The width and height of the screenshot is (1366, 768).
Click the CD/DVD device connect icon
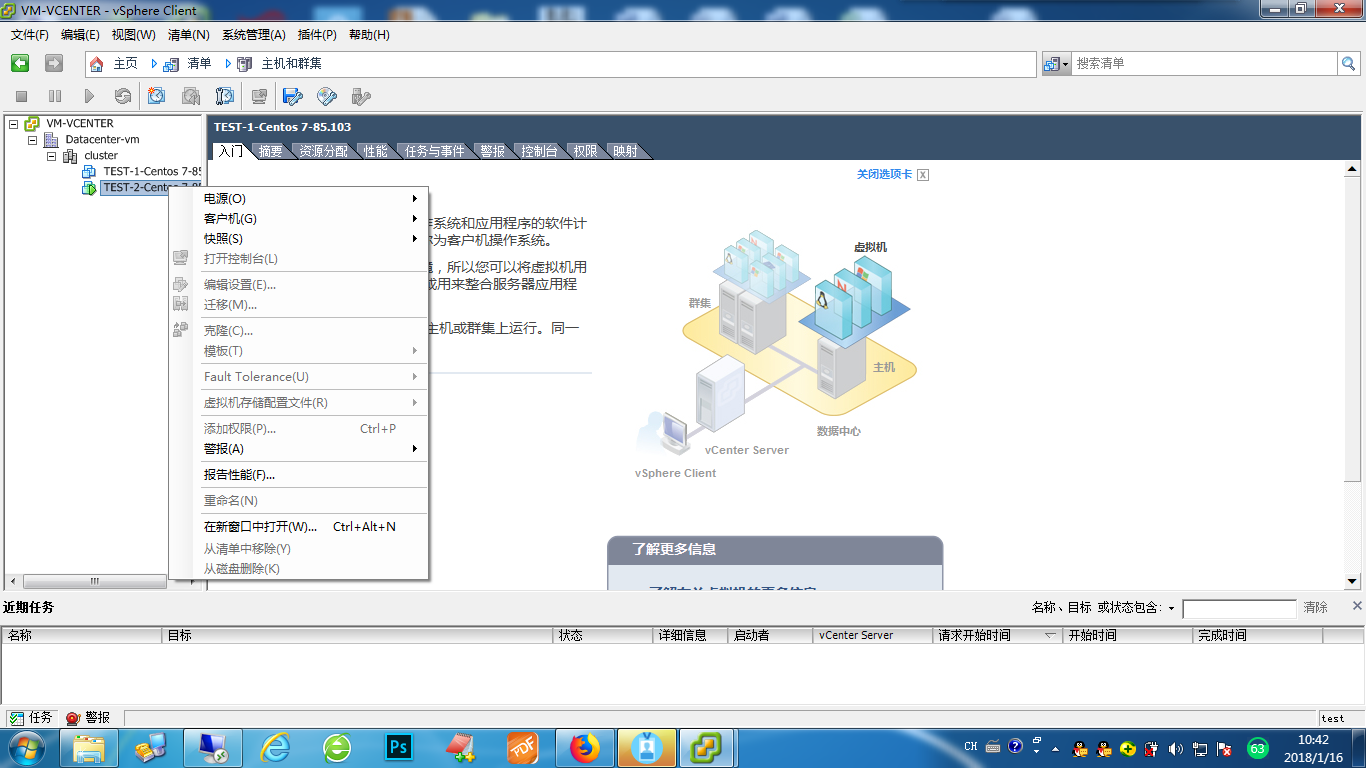pyautogui.click(x=327, y=96)
